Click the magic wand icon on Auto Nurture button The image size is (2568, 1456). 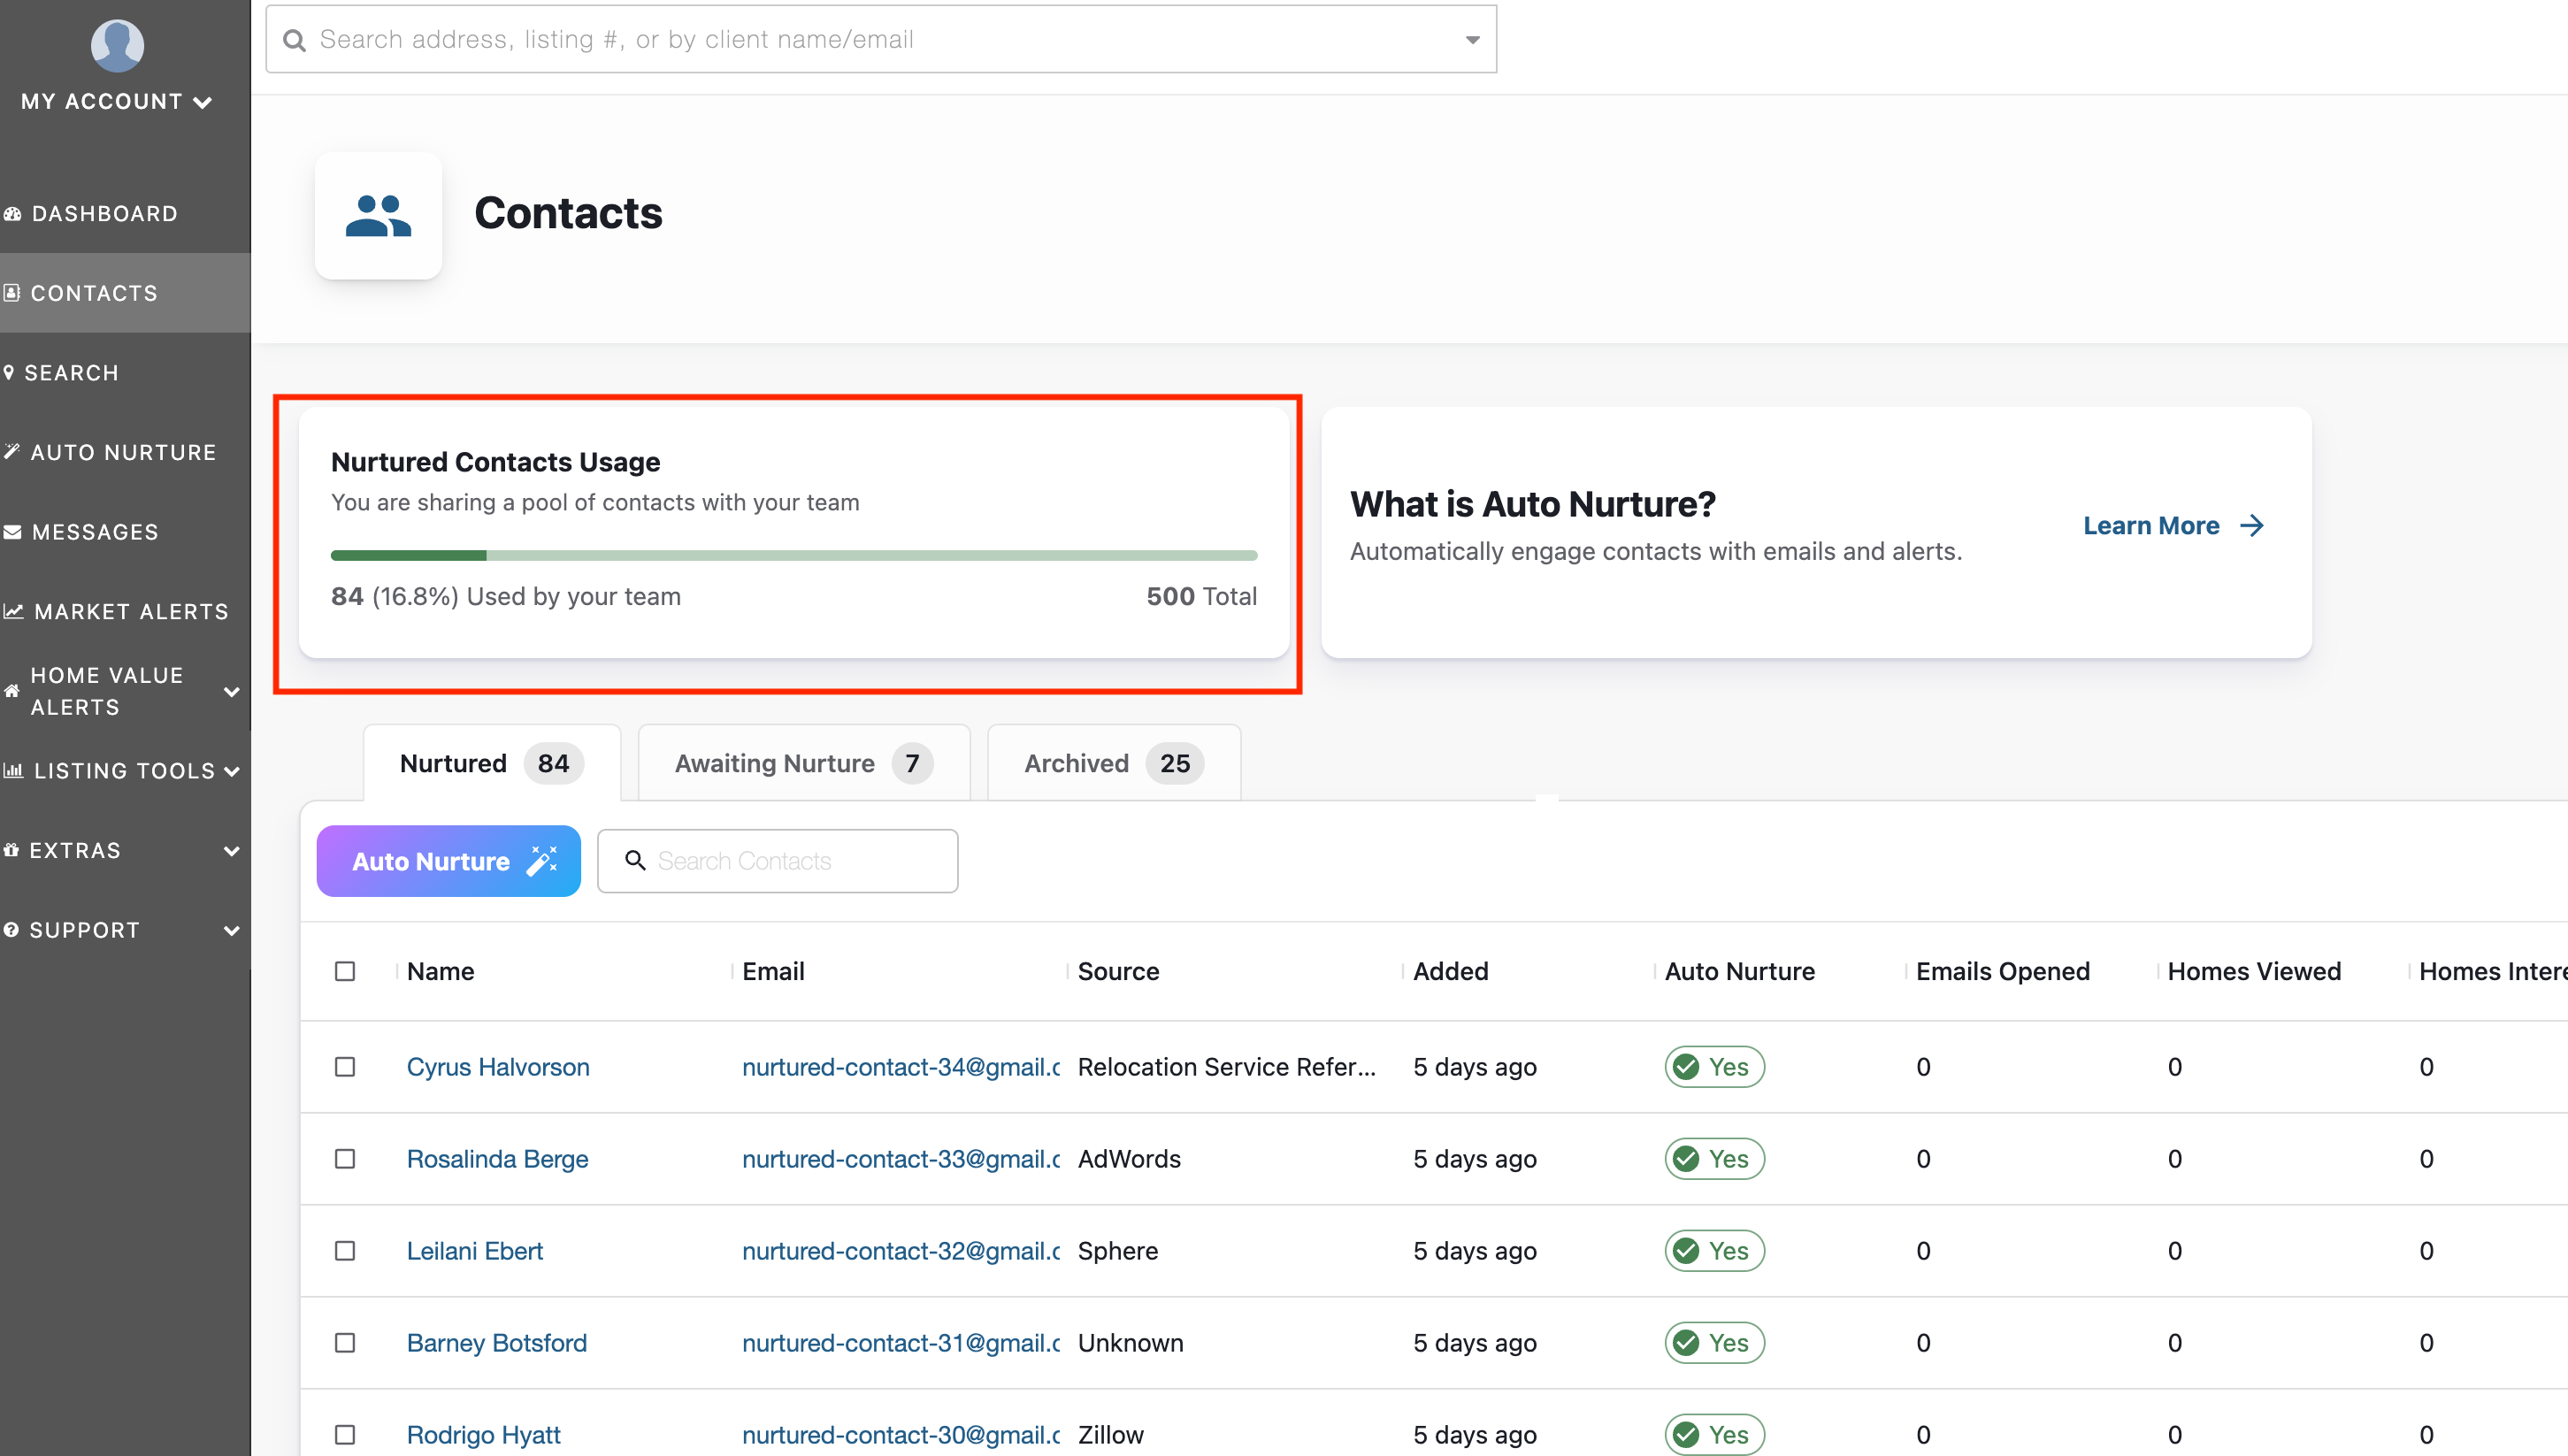click(x=542, y=861)
